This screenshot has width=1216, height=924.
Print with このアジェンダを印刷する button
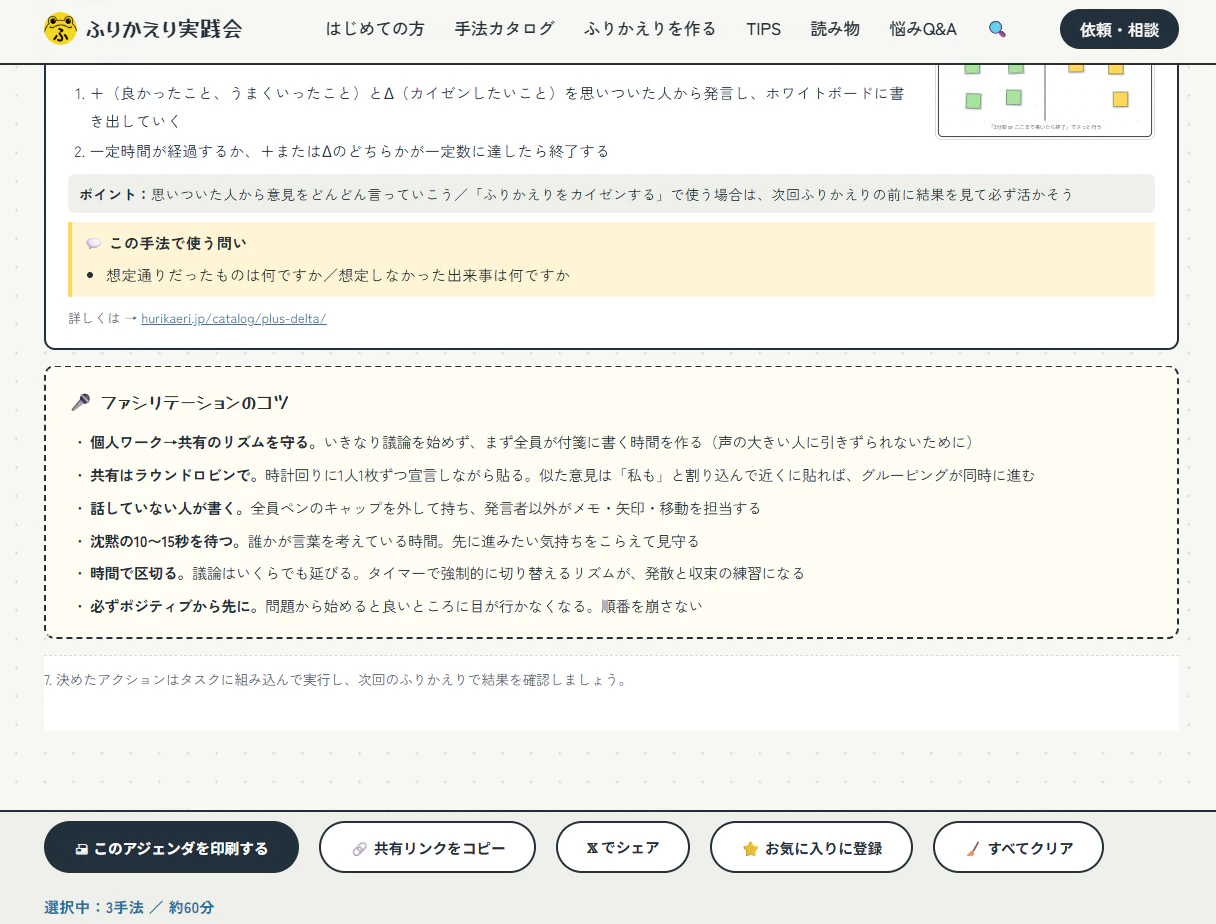tap(171, 848)
